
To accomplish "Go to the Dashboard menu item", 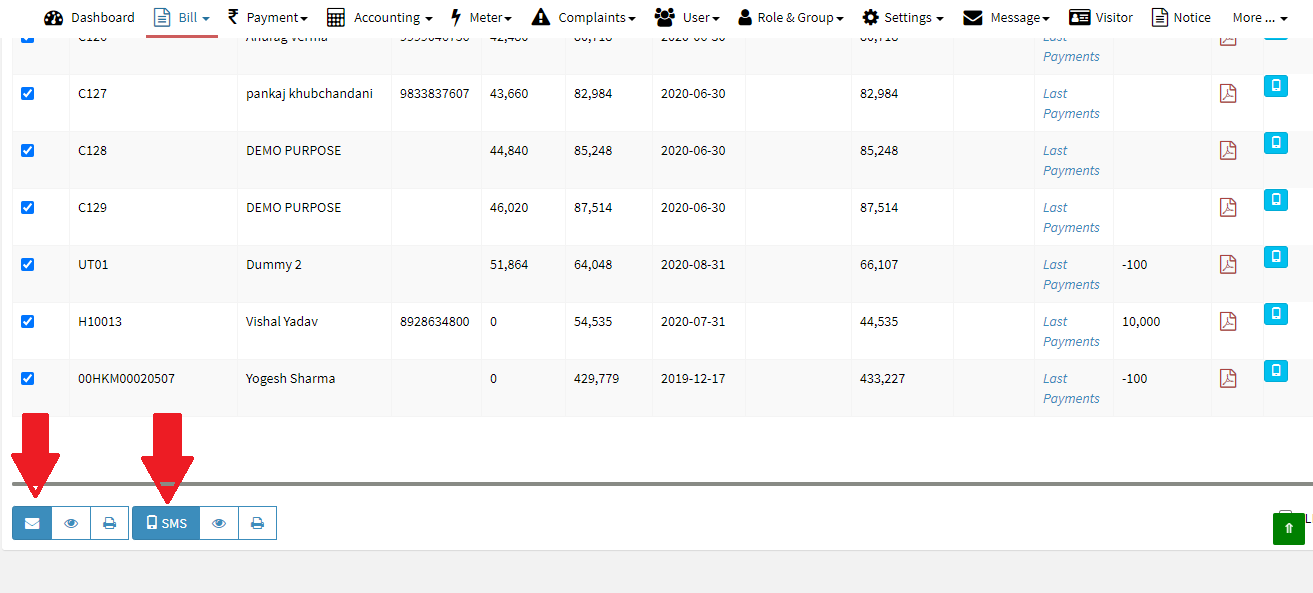I will [x=90, y=17].
